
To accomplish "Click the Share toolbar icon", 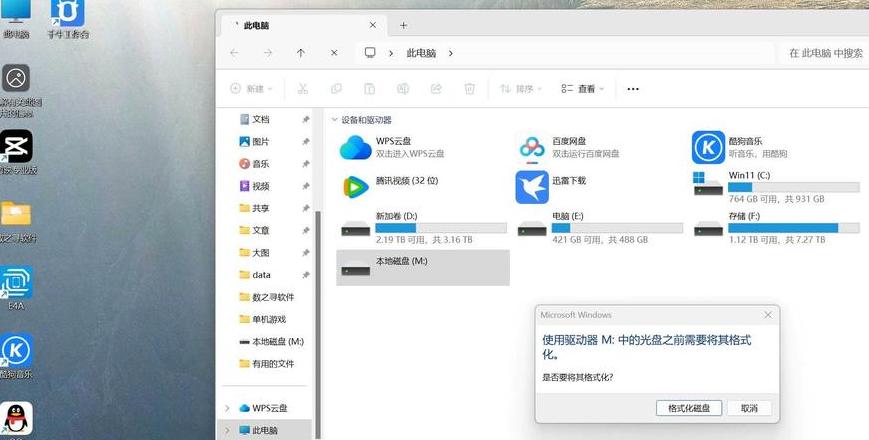I will tap(436, 89).
